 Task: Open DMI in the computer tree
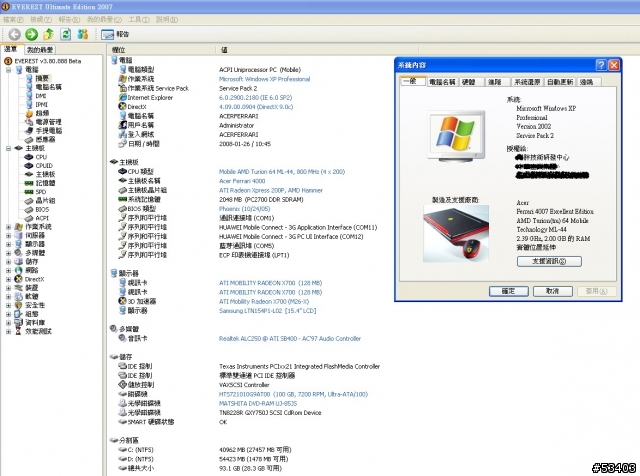[41, 96]
